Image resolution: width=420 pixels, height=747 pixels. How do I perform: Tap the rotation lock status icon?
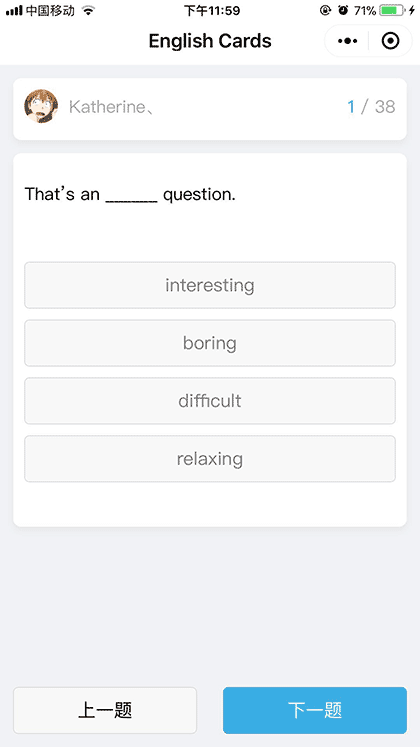(325, 10)
